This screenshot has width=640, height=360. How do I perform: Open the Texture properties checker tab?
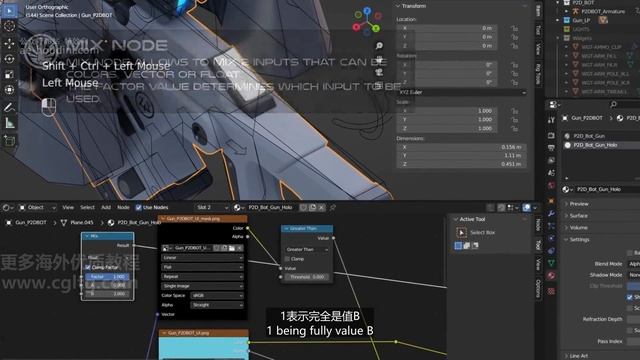click(x=551, y=291)
